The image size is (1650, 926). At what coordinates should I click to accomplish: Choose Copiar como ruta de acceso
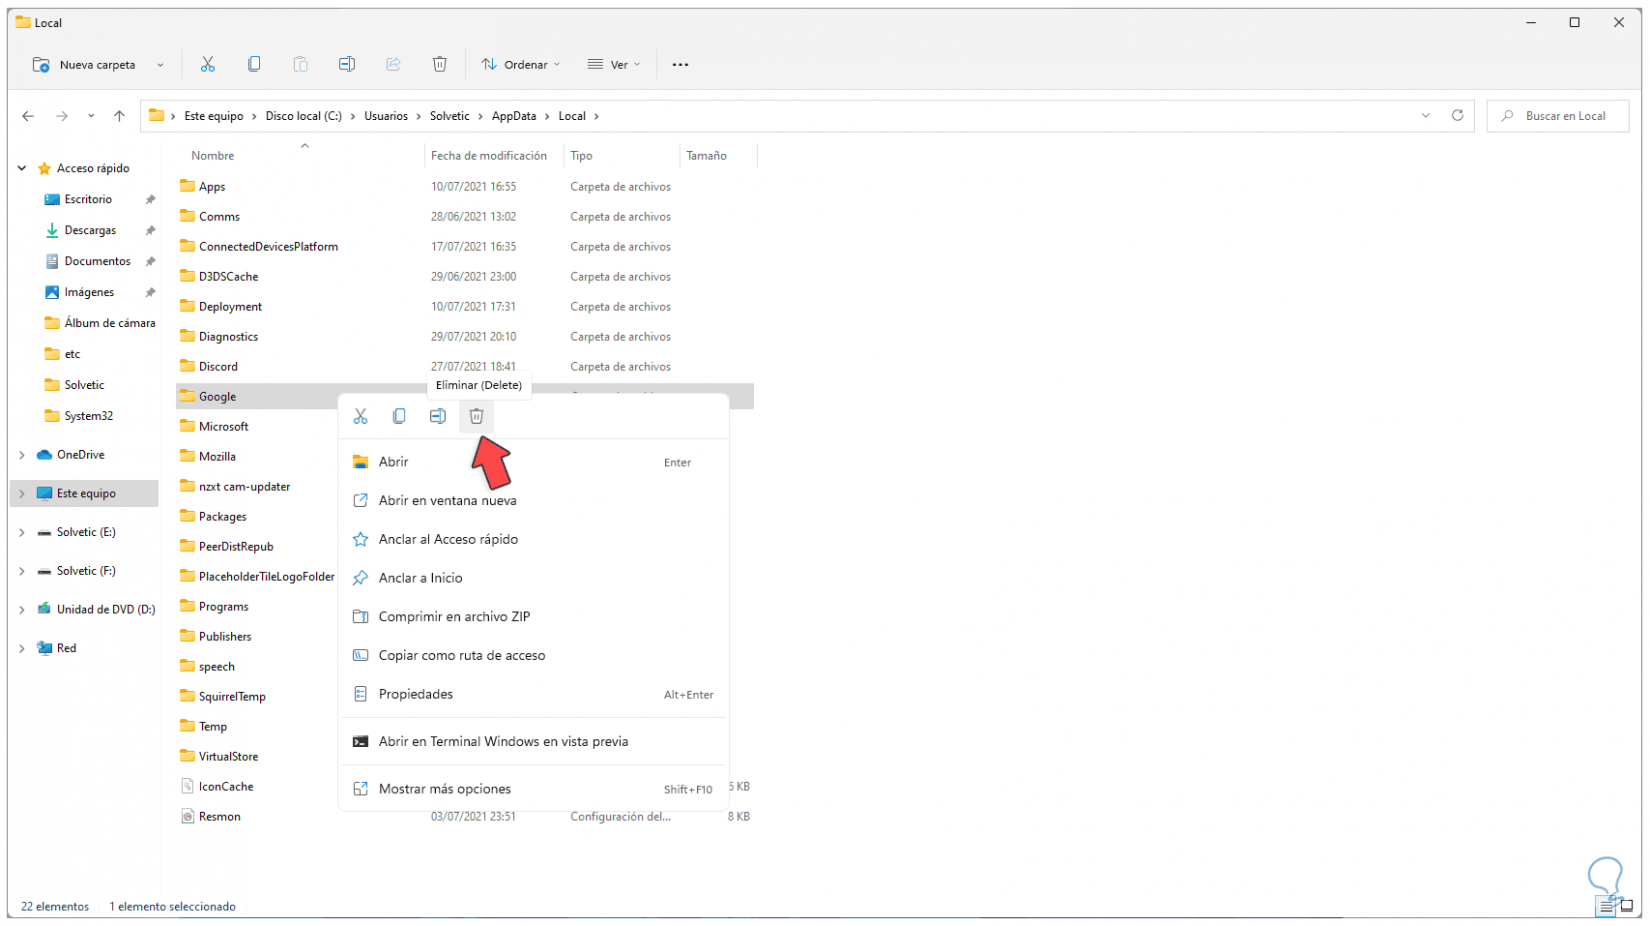(534, 656)
